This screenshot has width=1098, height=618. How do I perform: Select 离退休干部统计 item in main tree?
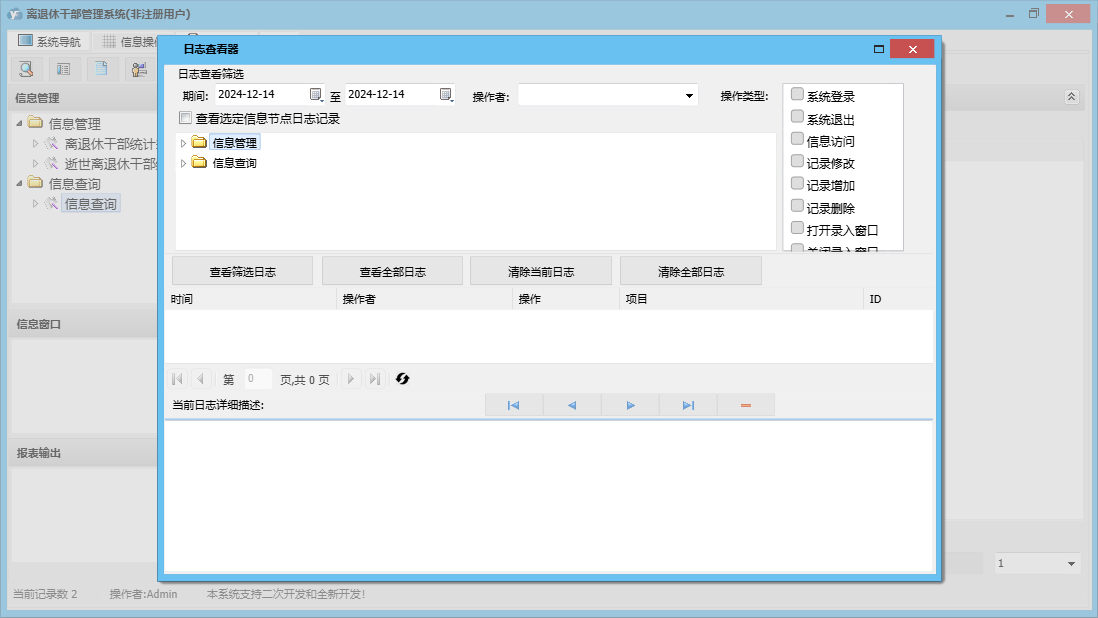coord(111,143)
